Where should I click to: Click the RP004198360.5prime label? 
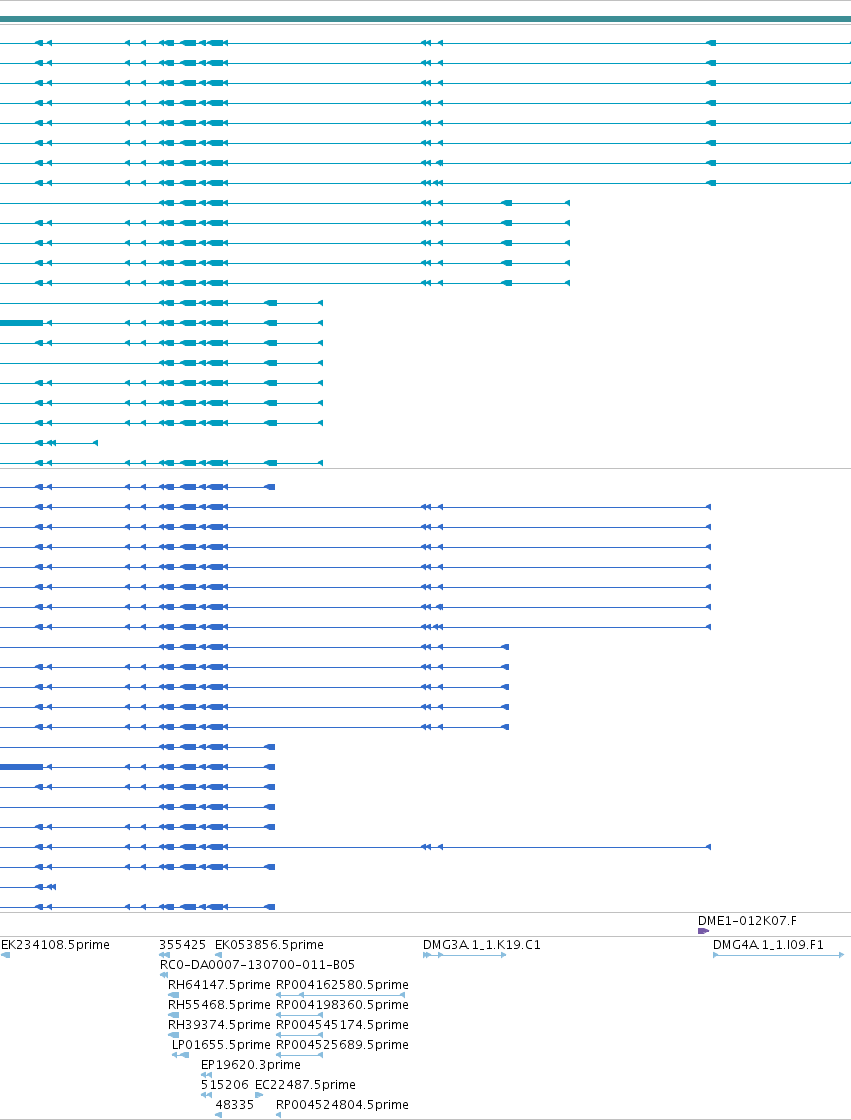pos(342,1005)
